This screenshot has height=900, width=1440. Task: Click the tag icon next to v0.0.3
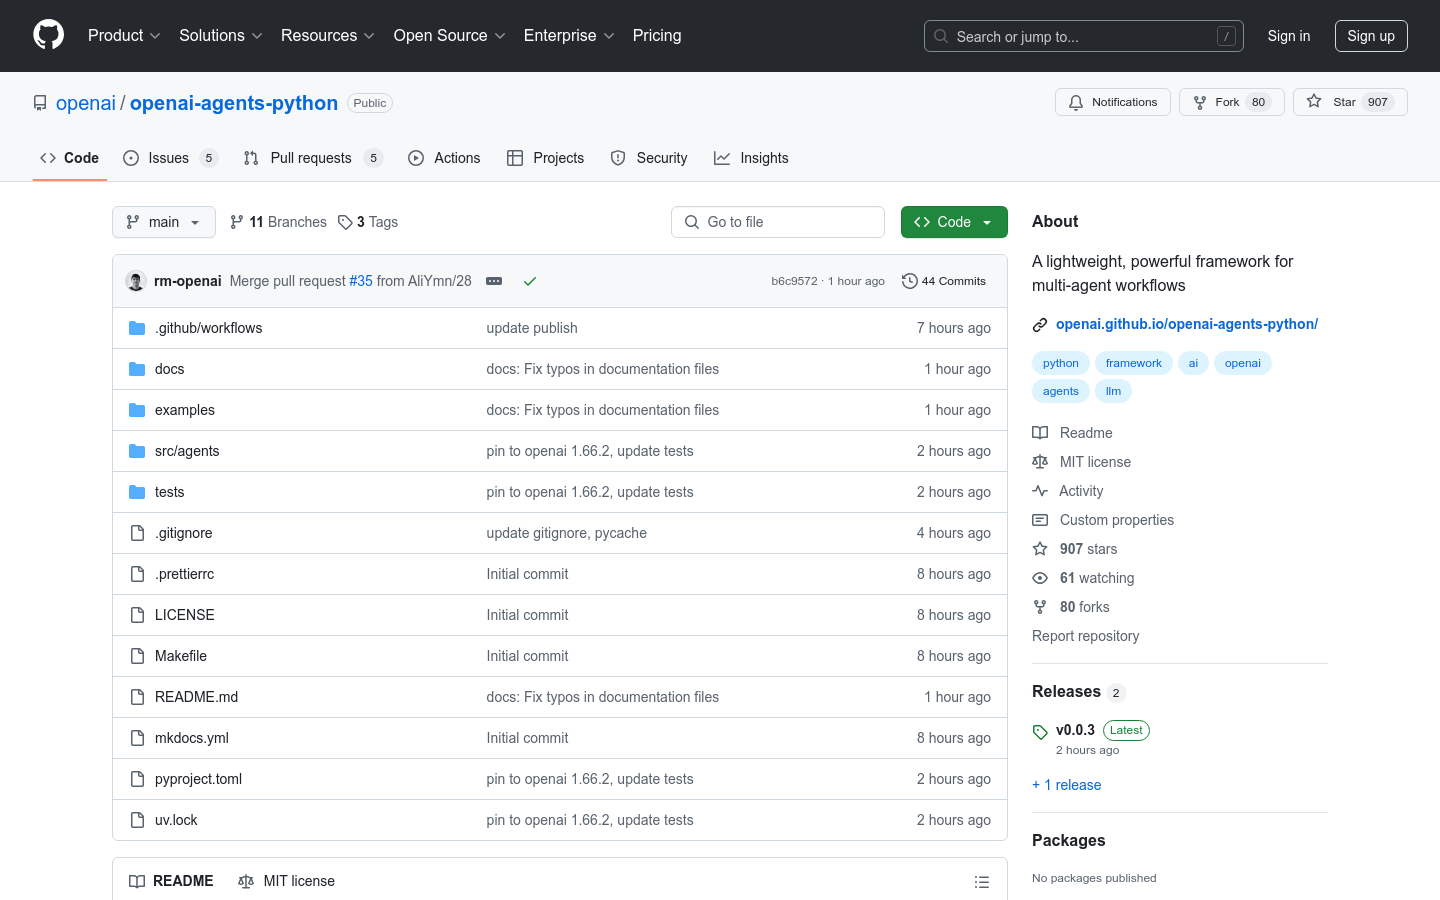point(1039,731)
